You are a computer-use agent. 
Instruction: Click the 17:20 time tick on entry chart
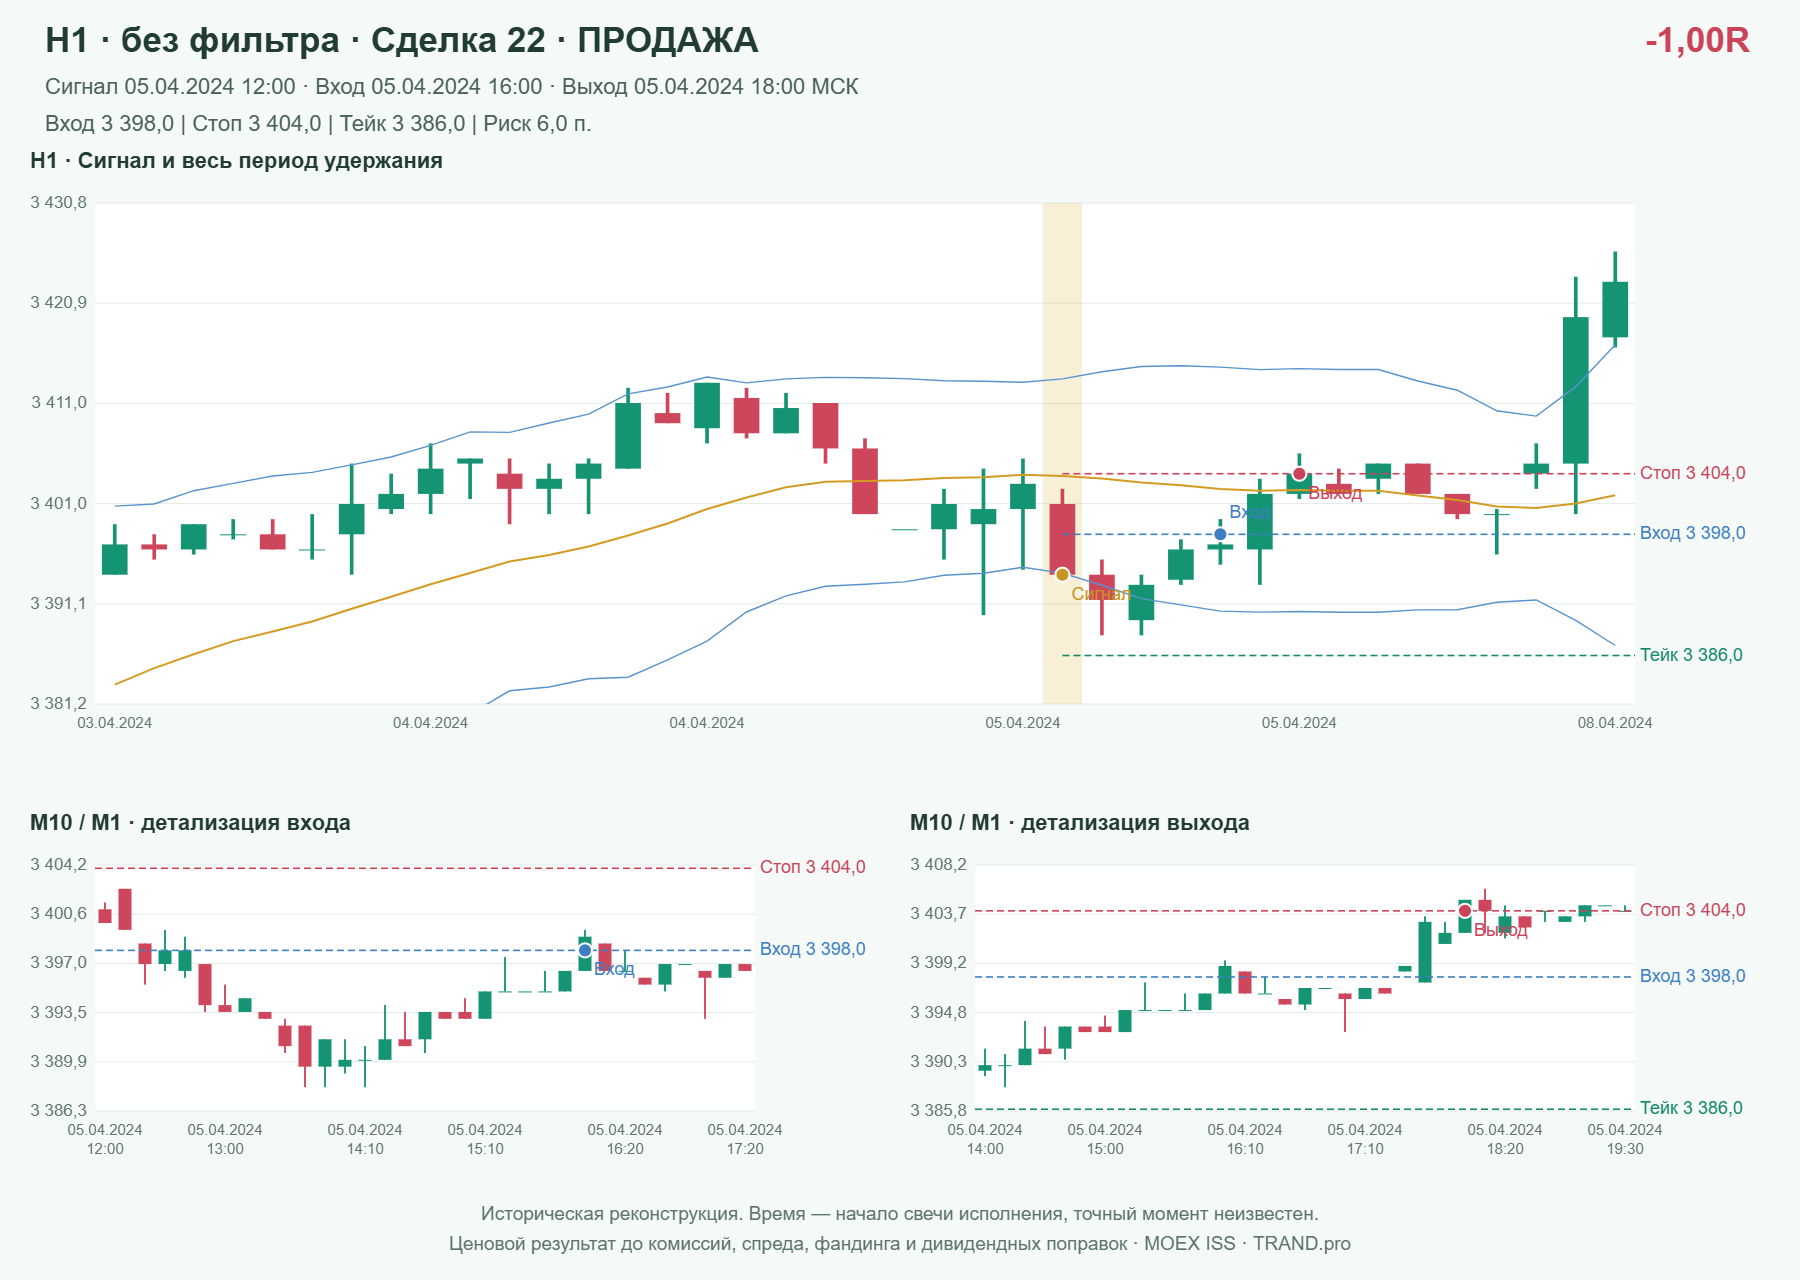point(745,1149)
